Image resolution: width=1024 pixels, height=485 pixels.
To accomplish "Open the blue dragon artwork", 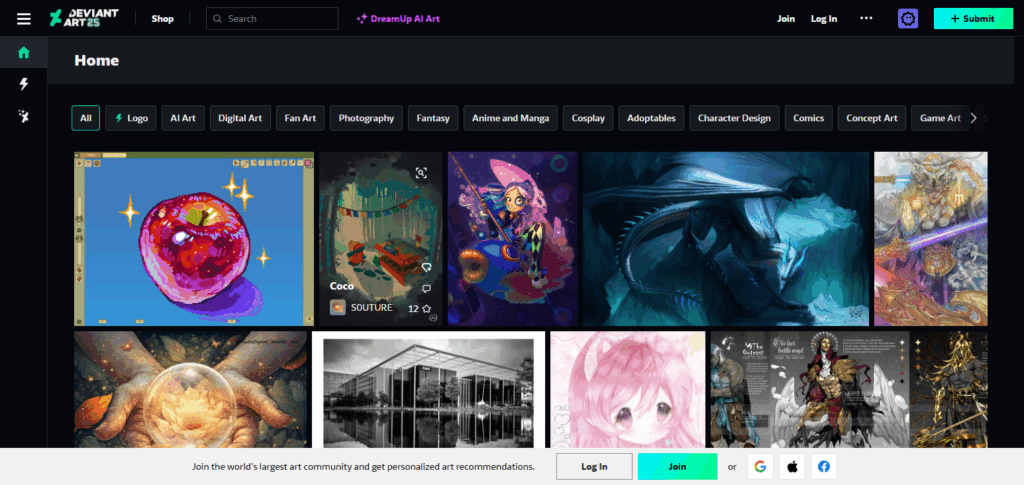I will (726, 238).
